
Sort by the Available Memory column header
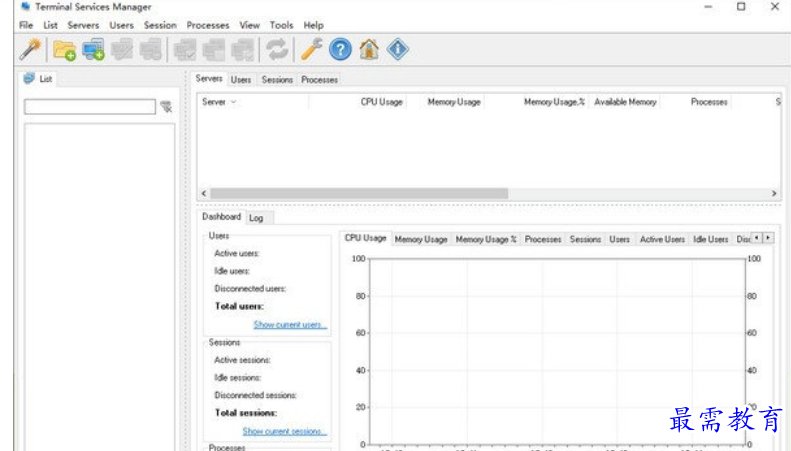pyautogui.click(x=625, y=102)
